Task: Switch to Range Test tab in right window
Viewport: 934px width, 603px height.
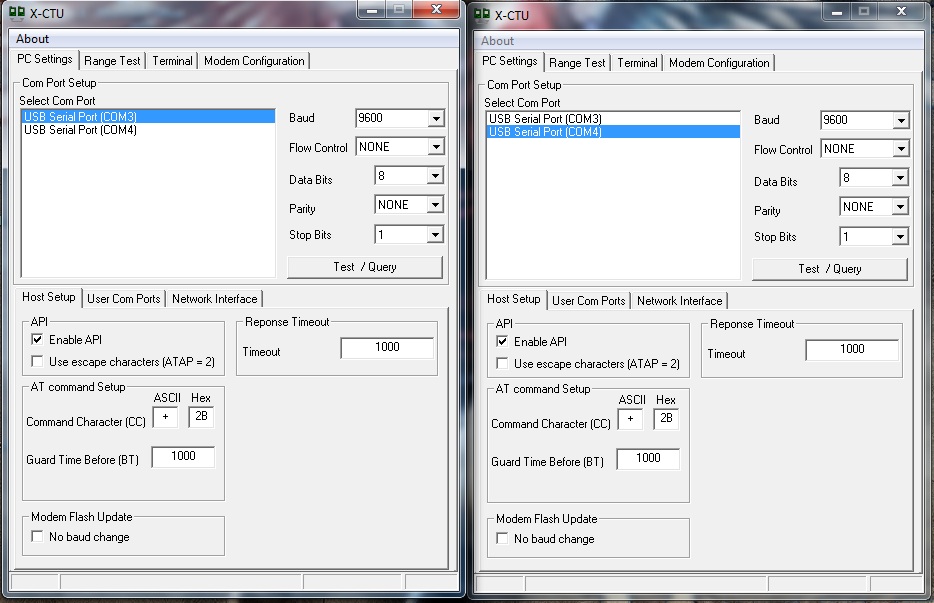Action: tap(577, 63)
